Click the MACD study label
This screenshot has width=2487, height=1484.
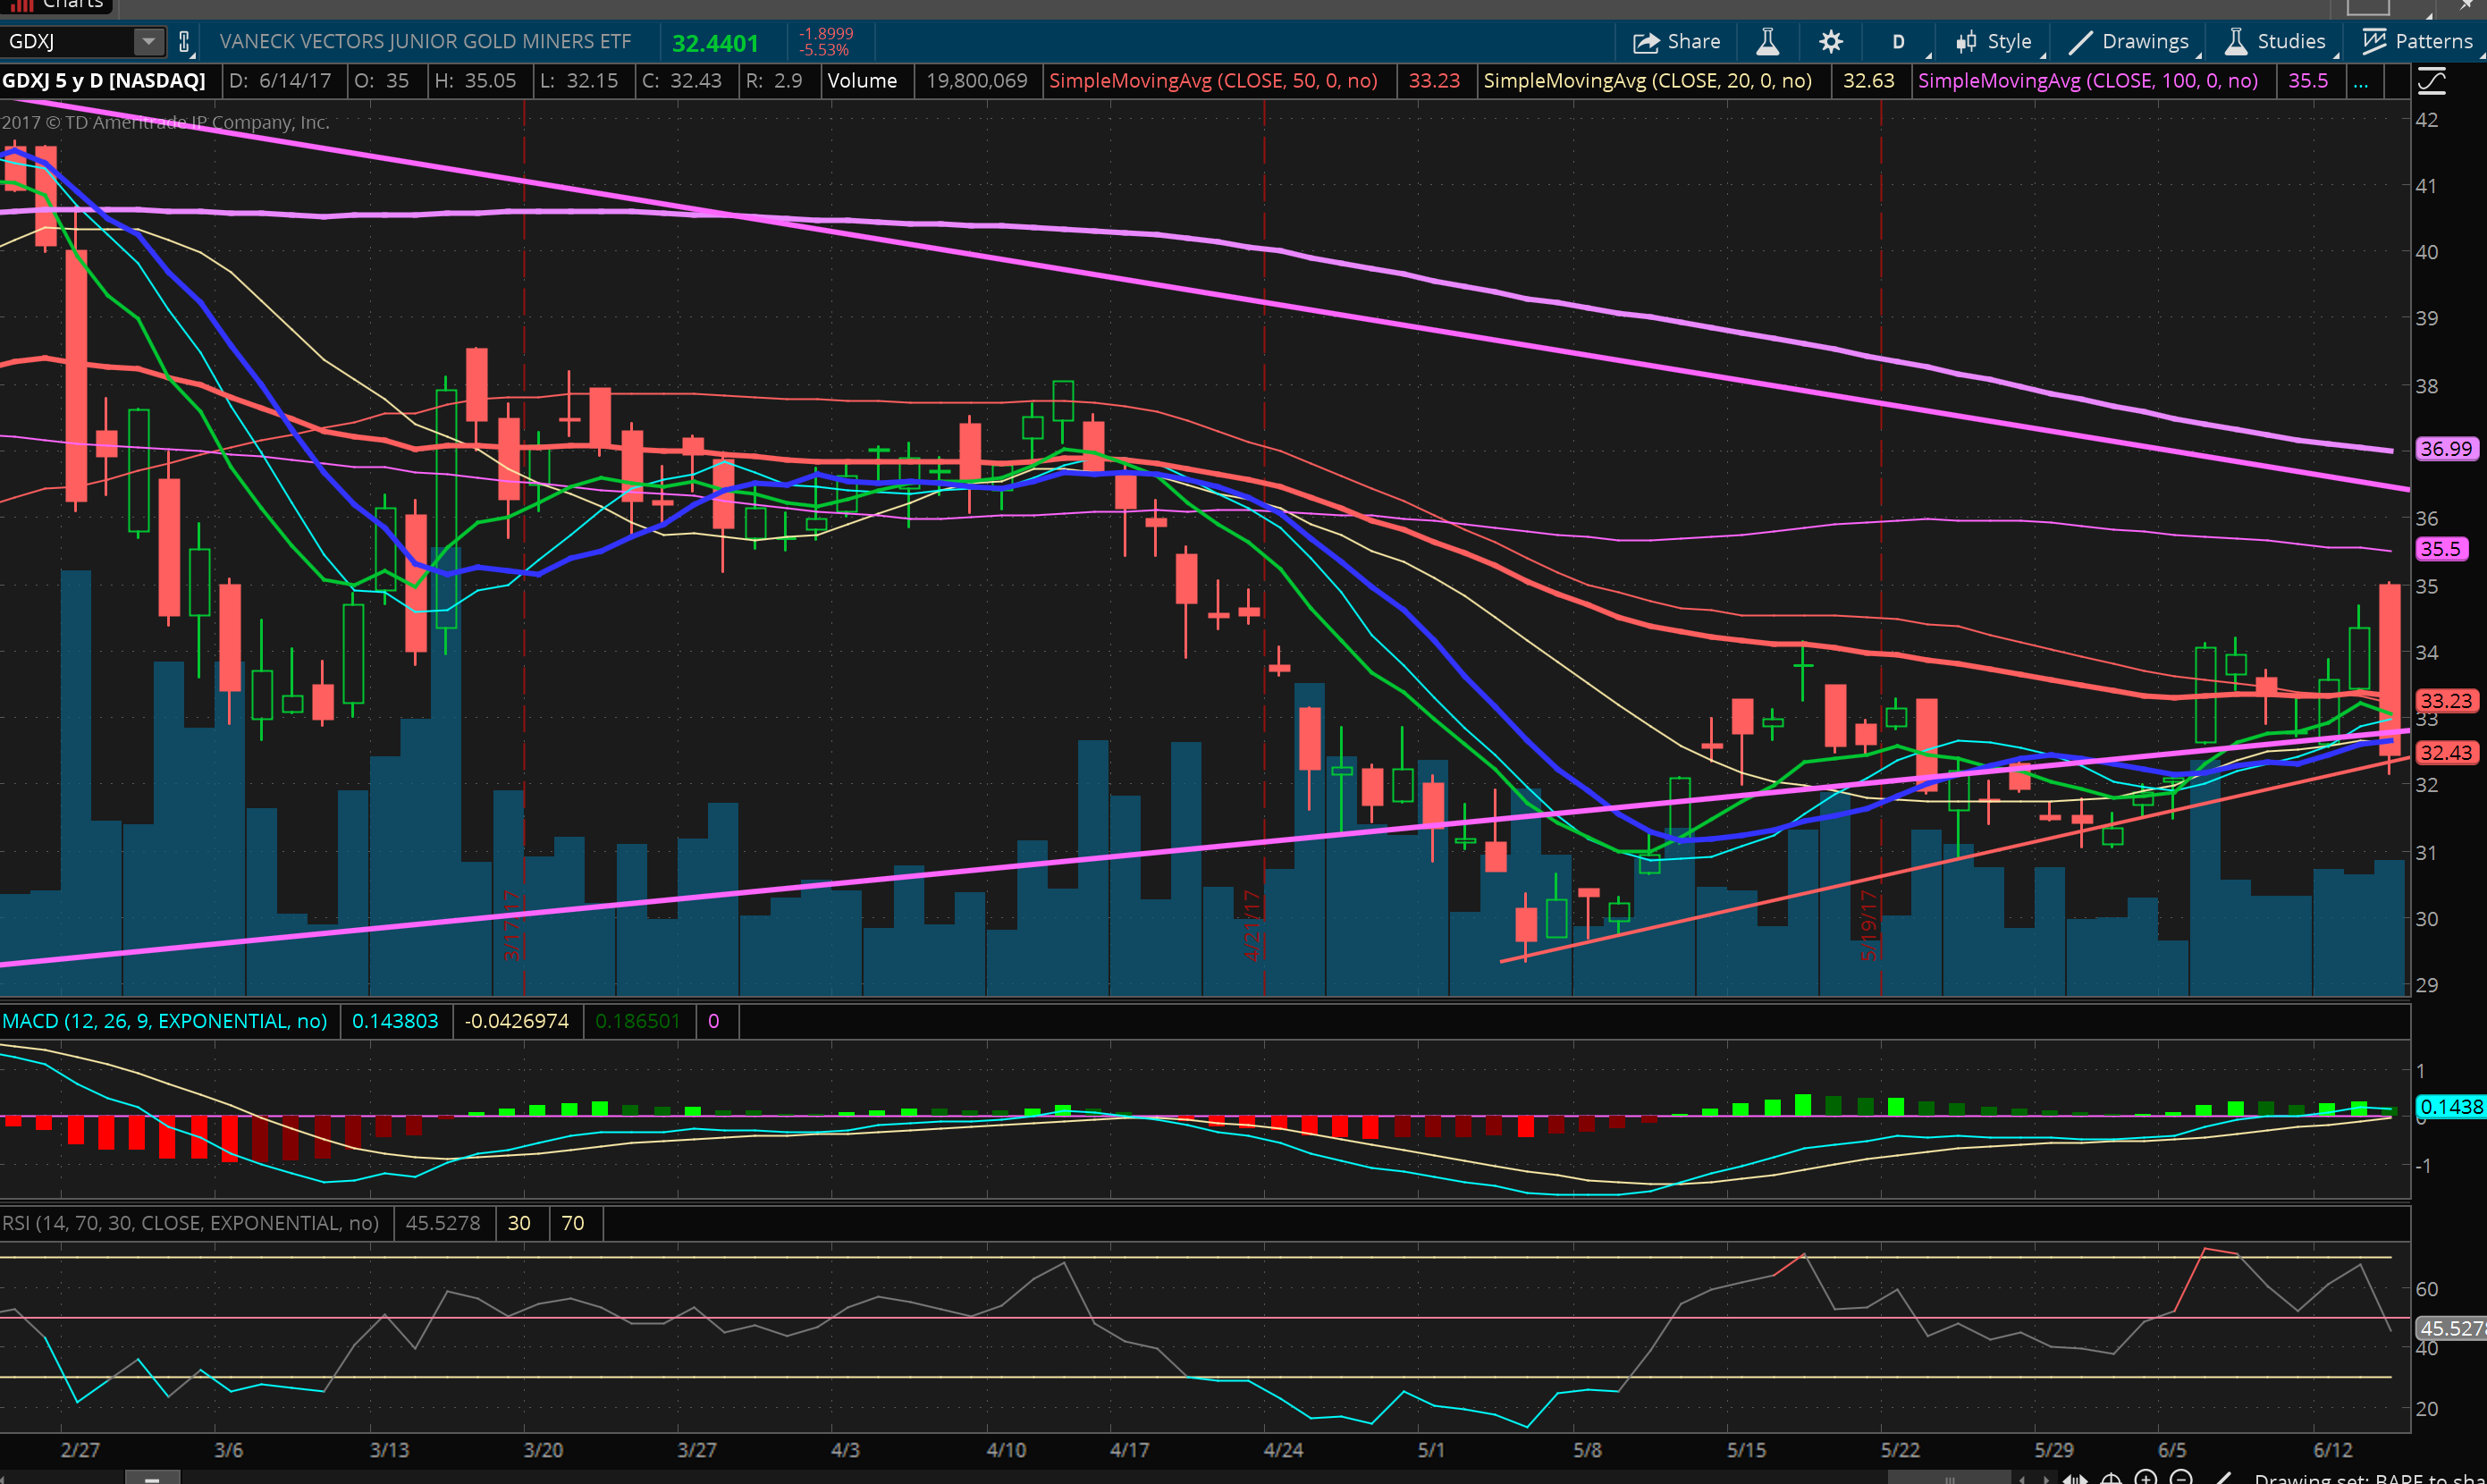point(165,1021)
